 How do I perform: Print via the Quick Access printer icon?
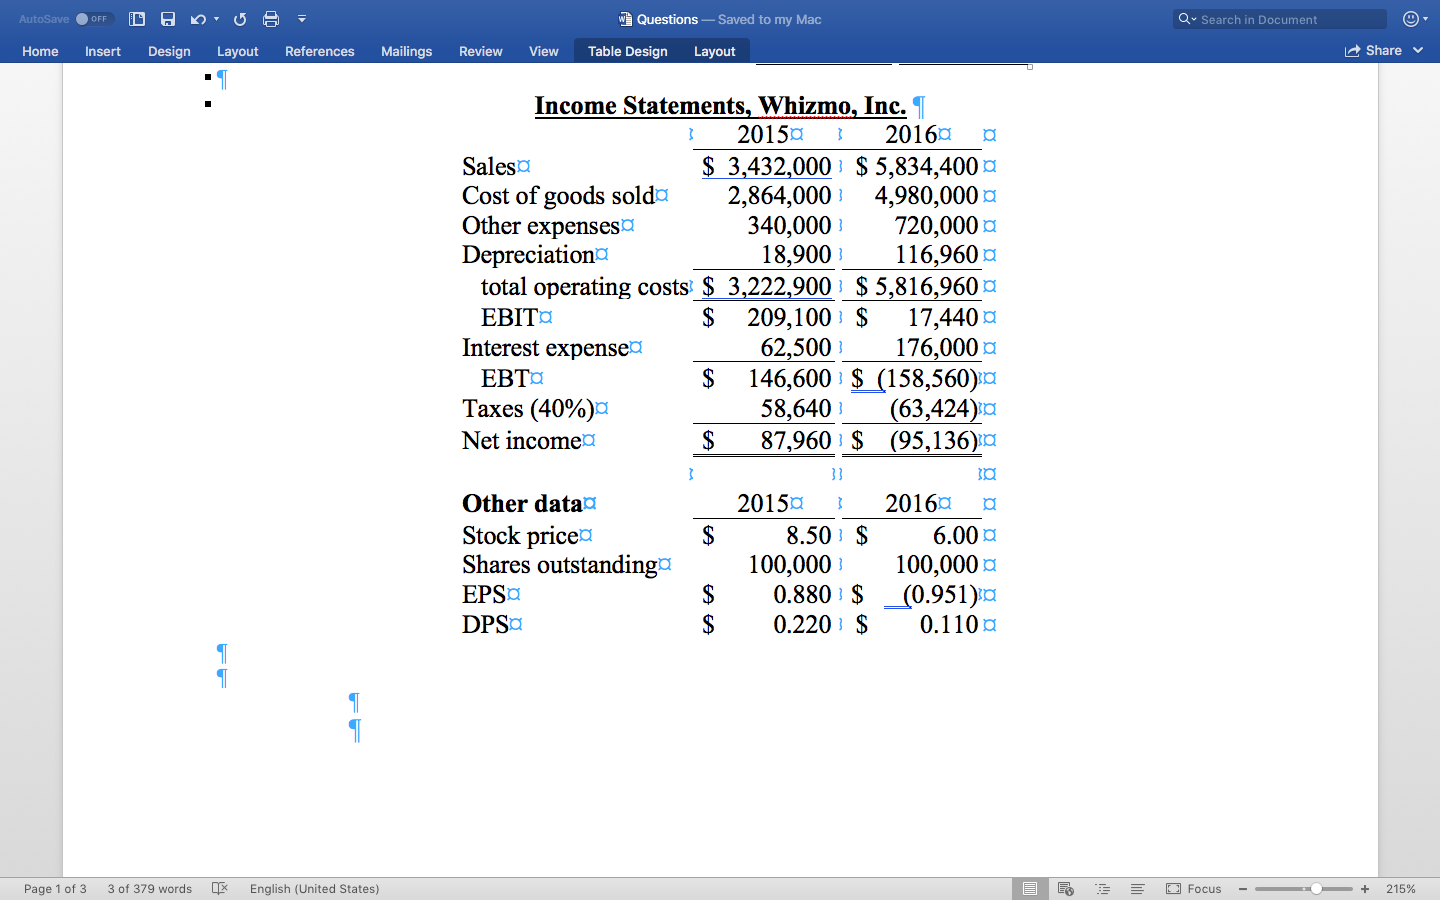(x=270, y=18)
